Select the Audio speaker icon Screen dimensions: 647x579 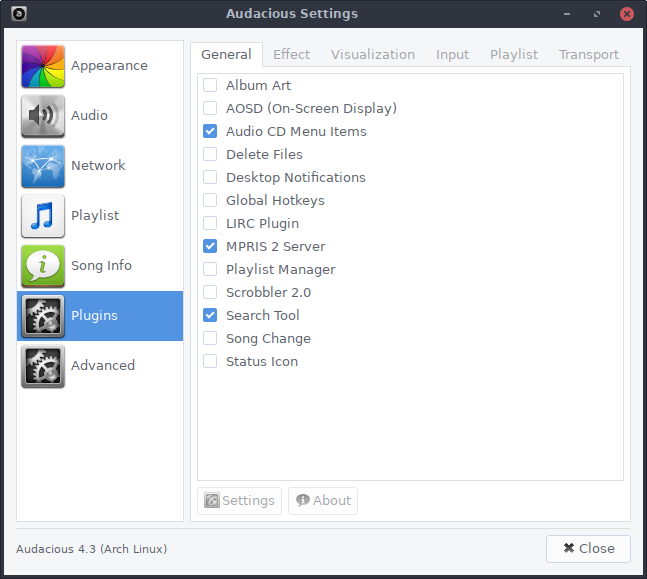pyautogui.click(x=43, y=116)
